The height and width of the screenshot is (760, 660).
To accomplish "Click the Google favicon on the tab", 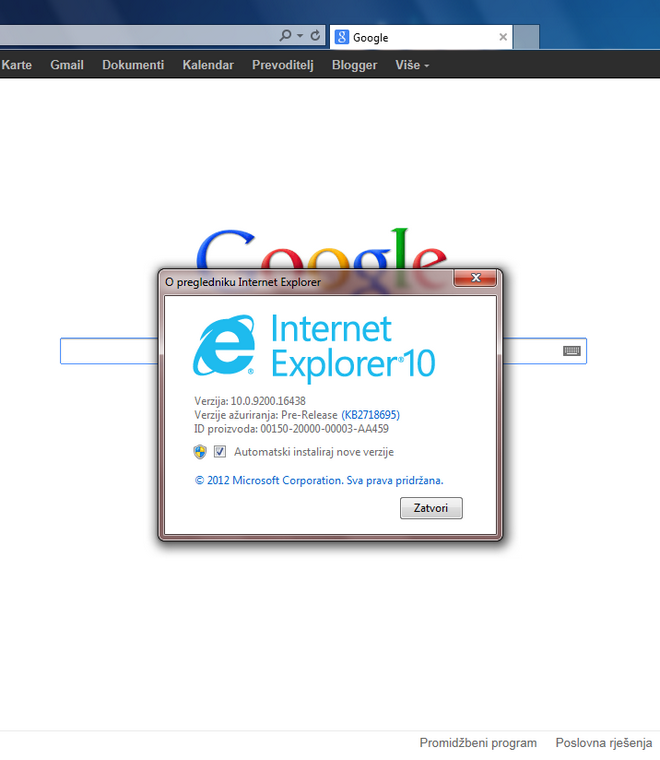I will [x=342, y=37].
